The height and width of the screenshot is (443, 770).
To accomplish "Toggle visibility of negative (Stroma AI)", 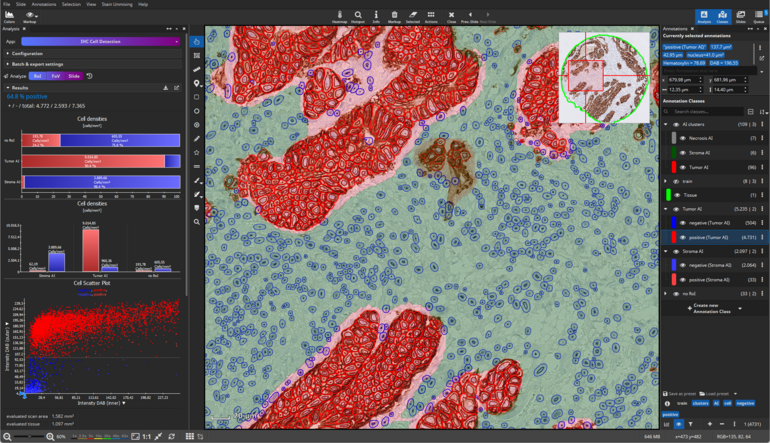I will coord(679,265).
